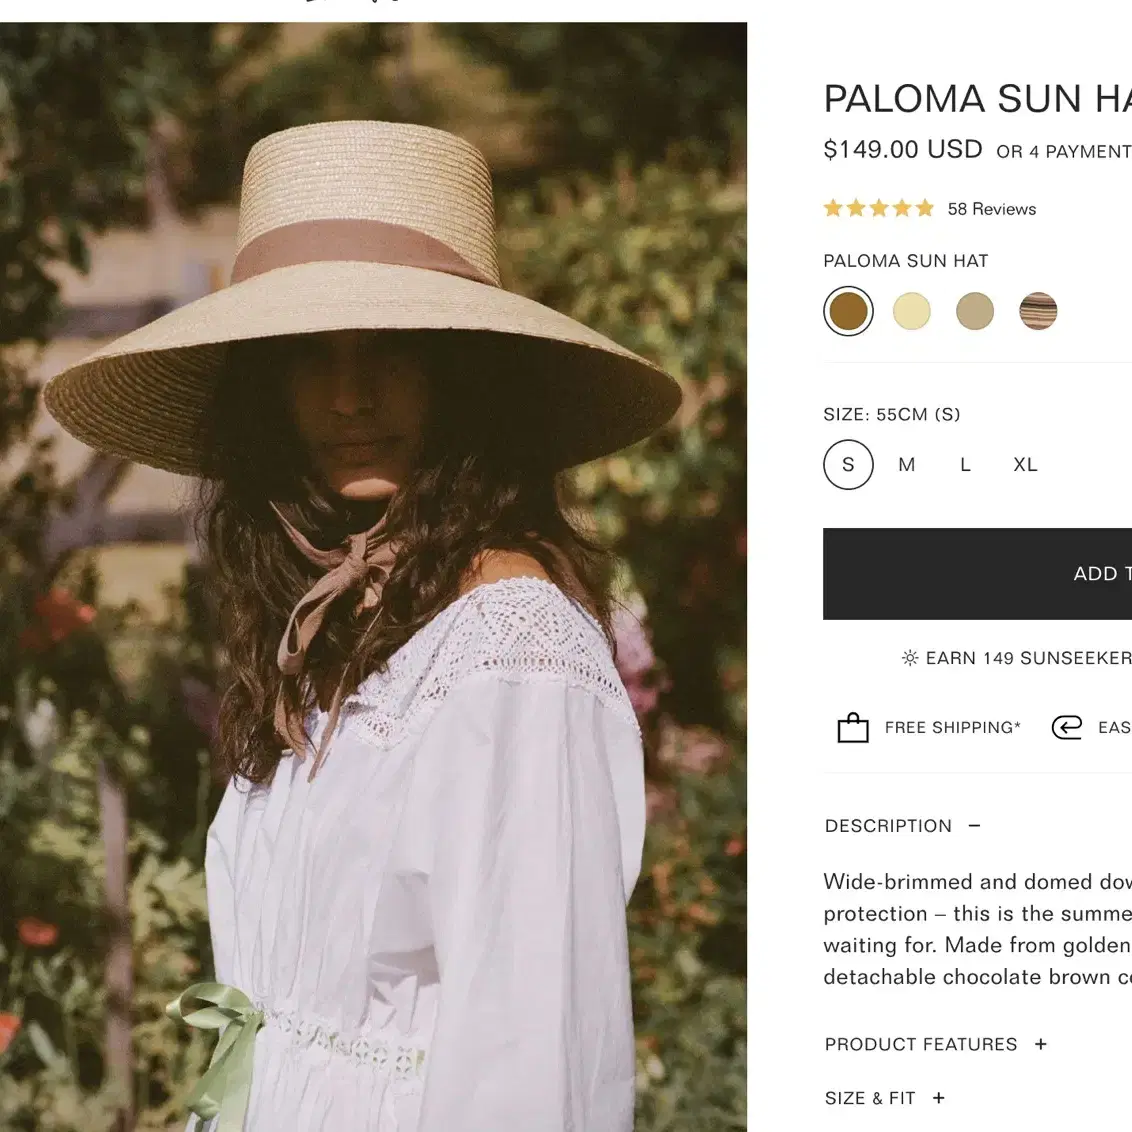The image size is (1132, 1132).
Task: Expand the Size & Fit section
Action: coord(885,1098)
